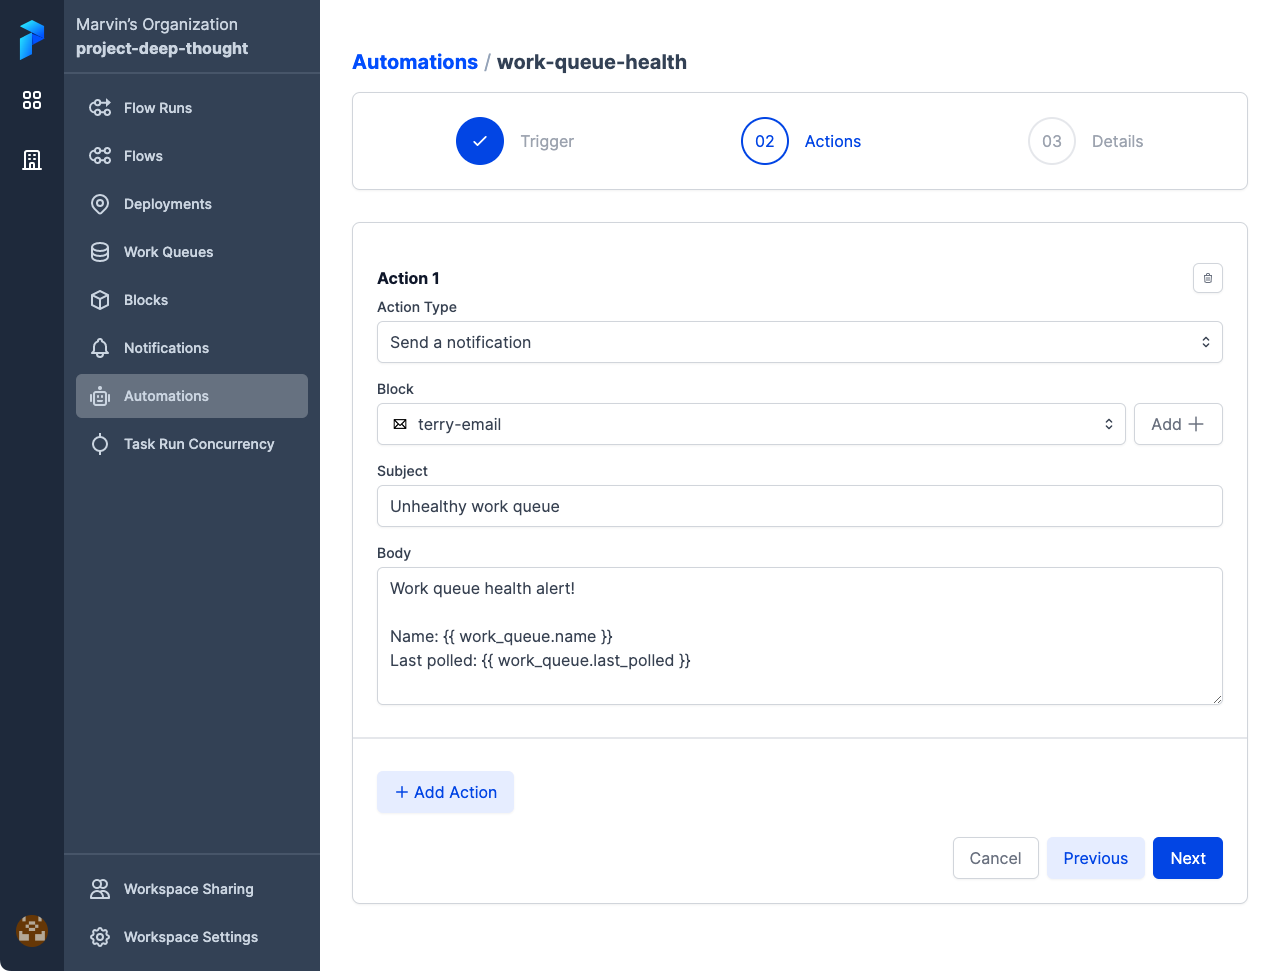Viewport: 1280px width, 971px height.
Task: Open Workspace Sharing
Action: [192, 889]
